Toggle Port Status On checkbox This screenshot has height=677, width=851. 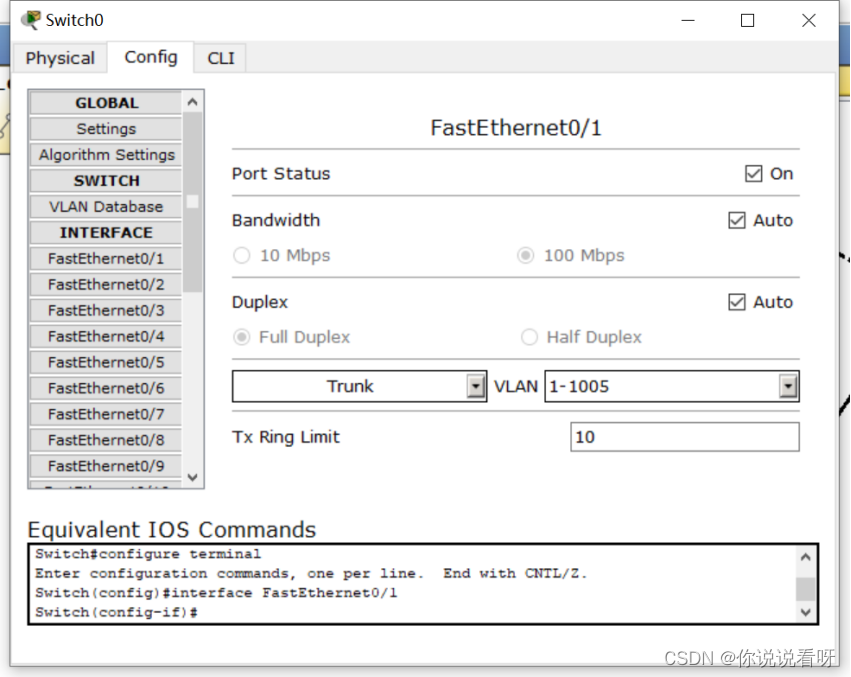tap(753, 174)
